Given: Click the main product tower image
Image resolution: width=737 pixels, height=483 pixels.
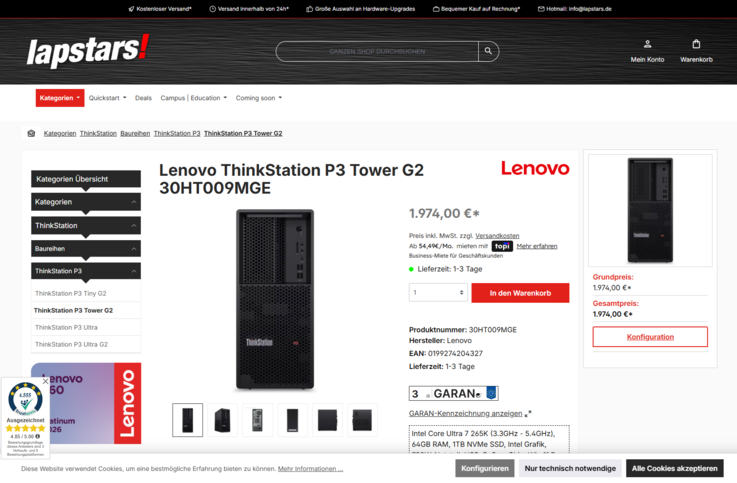Looking at the screenshot, I should tap(275, 300).
